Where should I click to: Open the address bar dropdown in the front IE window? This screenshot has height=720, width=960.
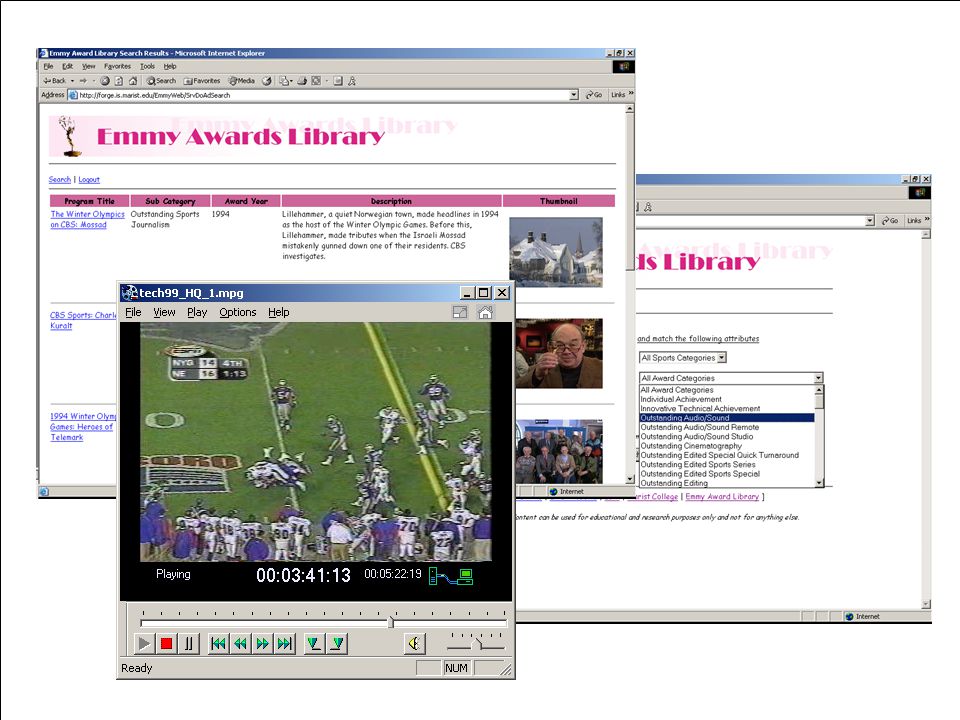[574, 95]
